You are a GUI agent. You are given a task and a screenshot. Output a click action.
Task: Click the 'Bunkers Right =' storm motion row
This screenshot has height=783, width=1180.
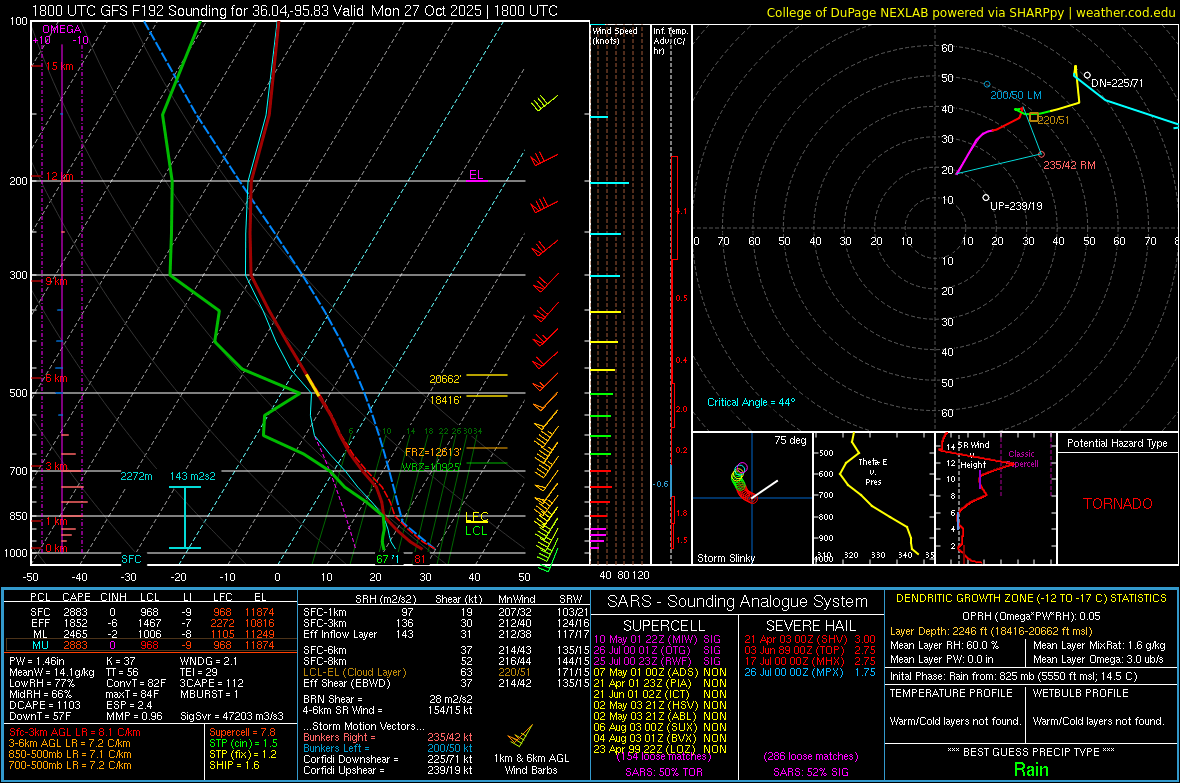point(388,737)
